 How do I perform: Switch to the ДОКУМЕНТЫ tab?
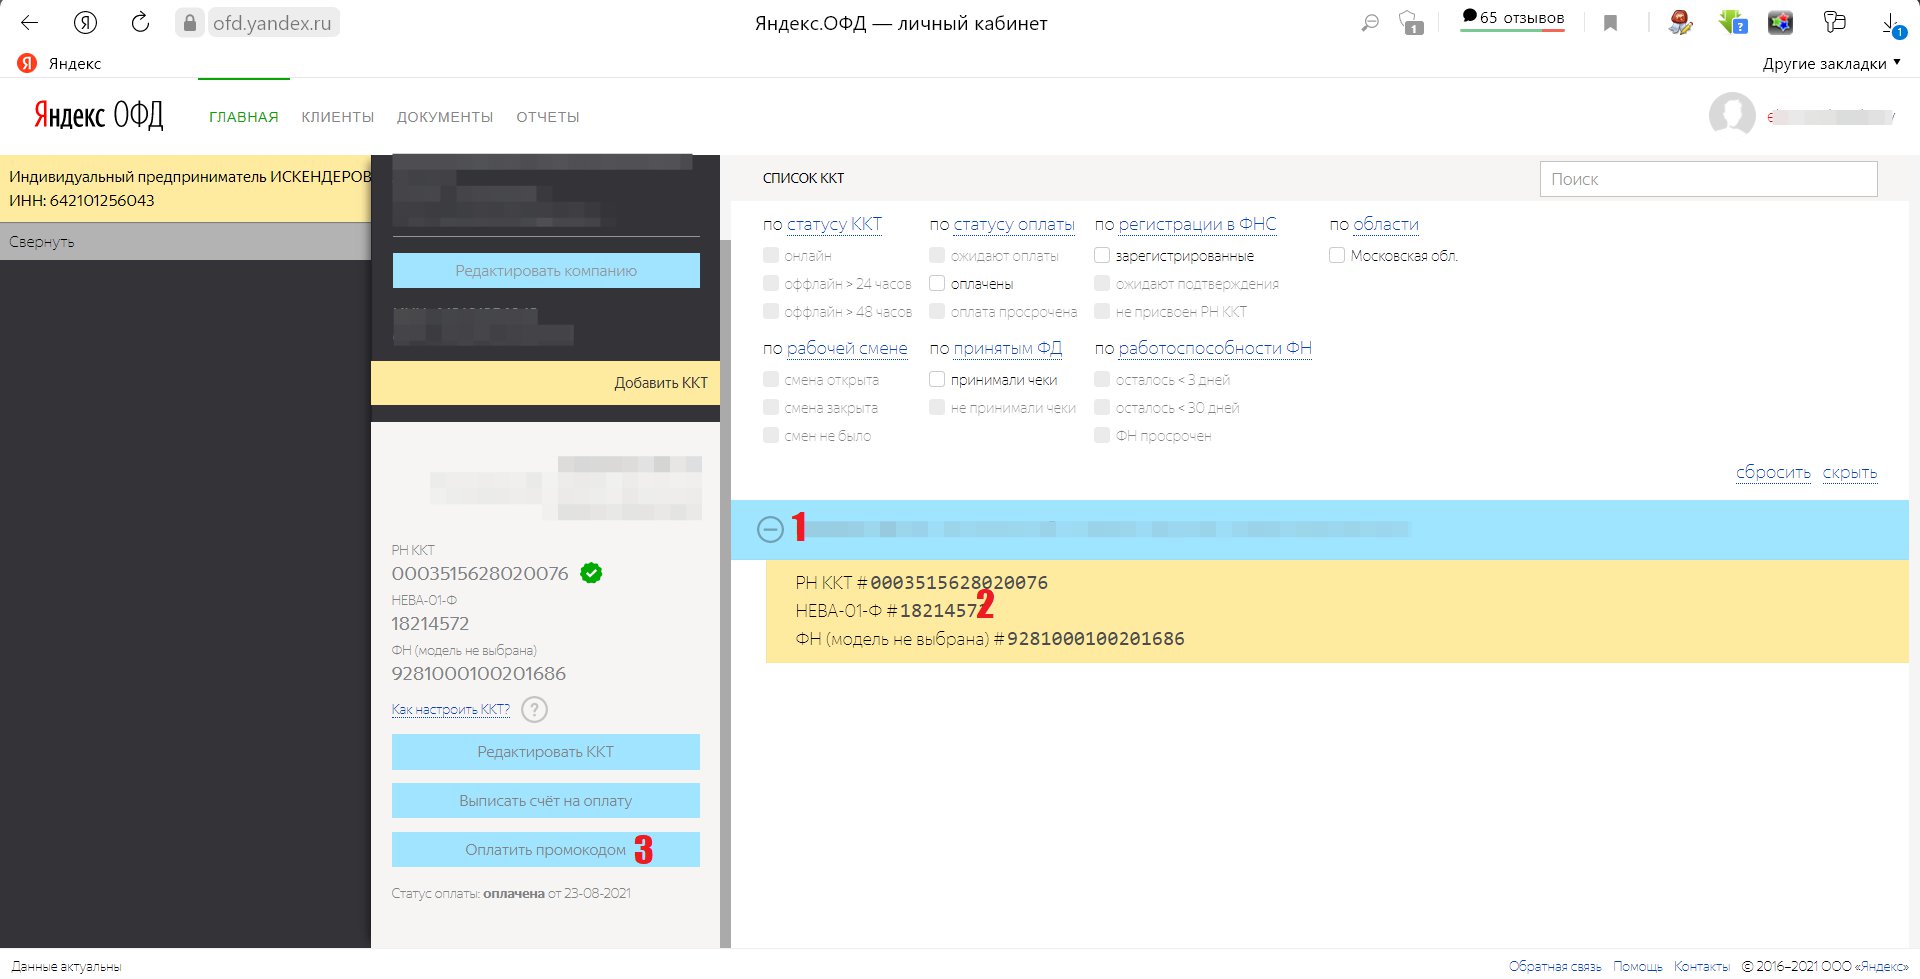coord(445,117)
